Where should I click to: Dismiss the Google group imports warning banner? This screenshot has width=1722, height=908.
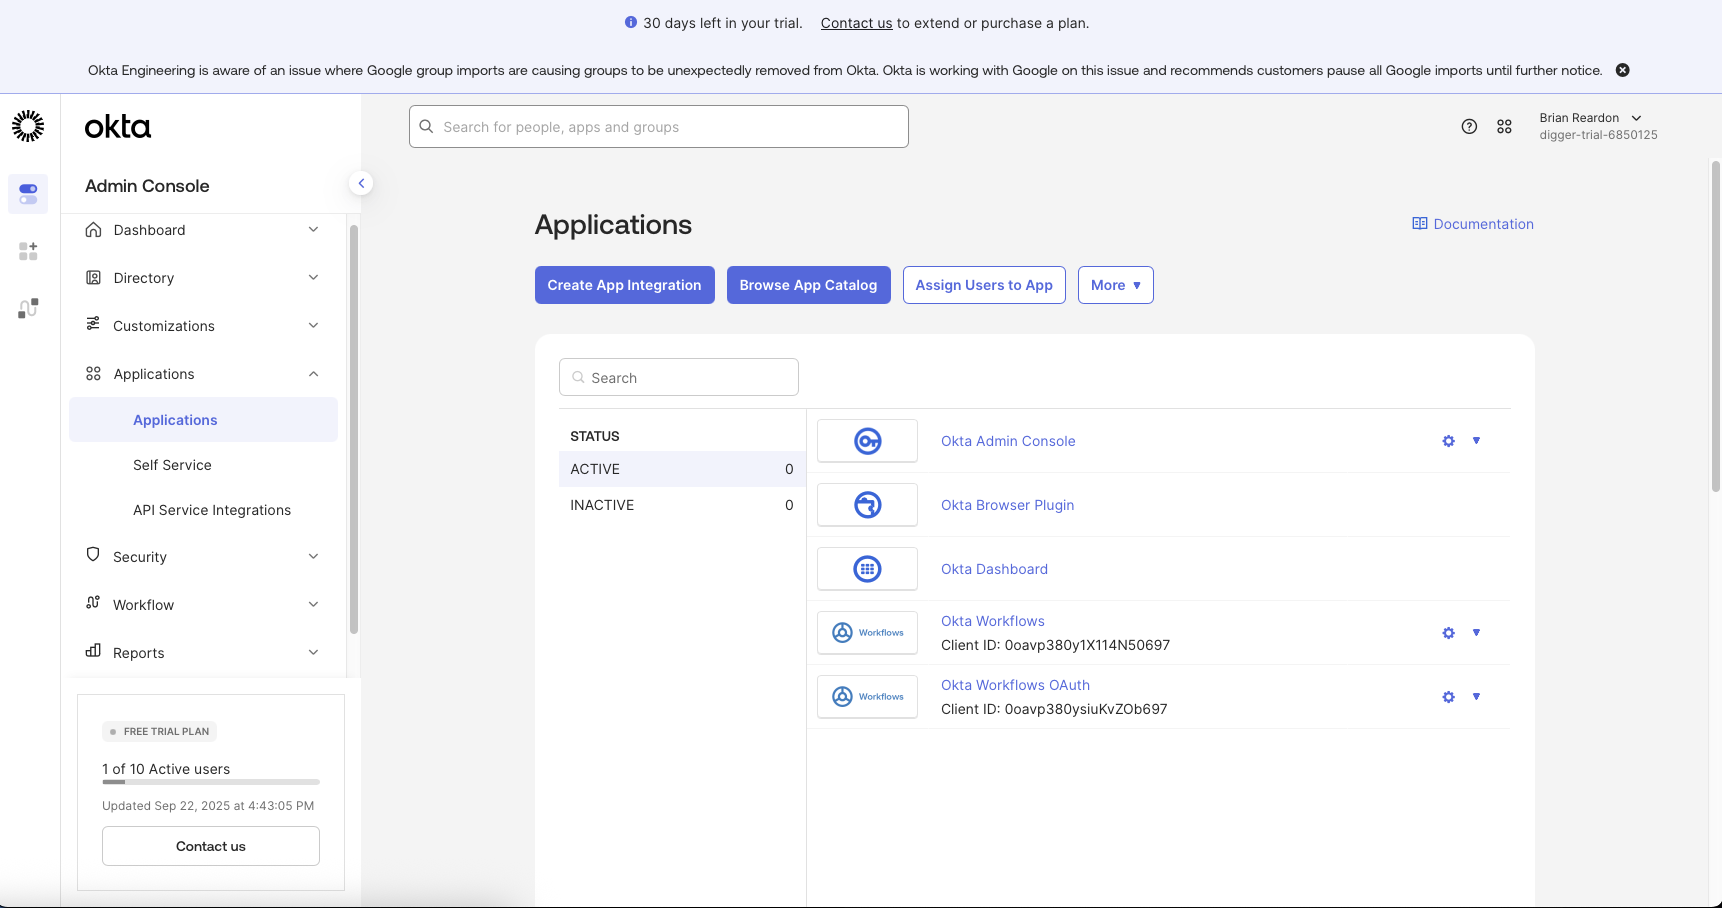(x=1623, y=70)
